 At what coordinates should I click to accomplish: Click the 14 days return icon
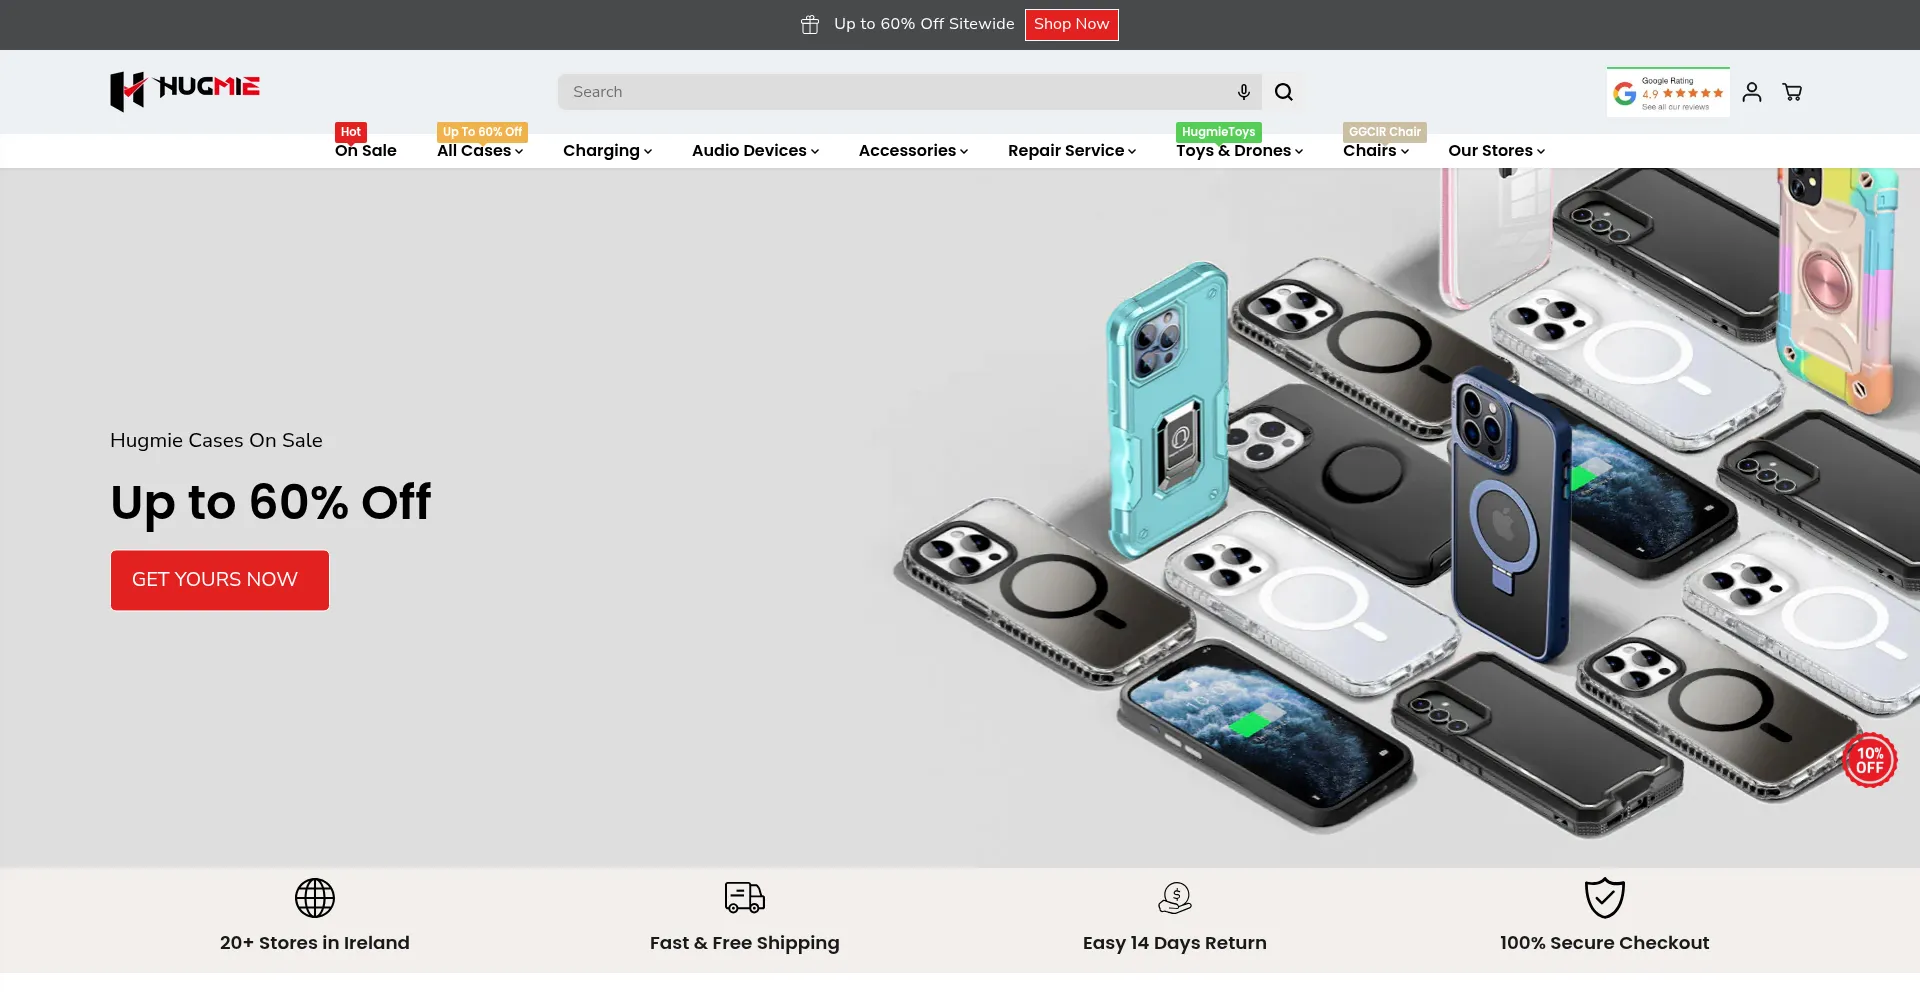[x=1175, y=898]
